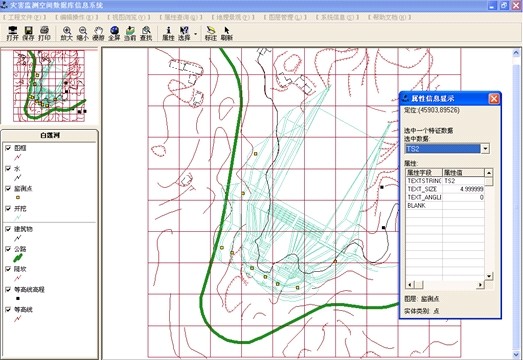This screenshot has height=360, width=523.
Task: Open the 图层管理 menu
Action: [285, 17]
